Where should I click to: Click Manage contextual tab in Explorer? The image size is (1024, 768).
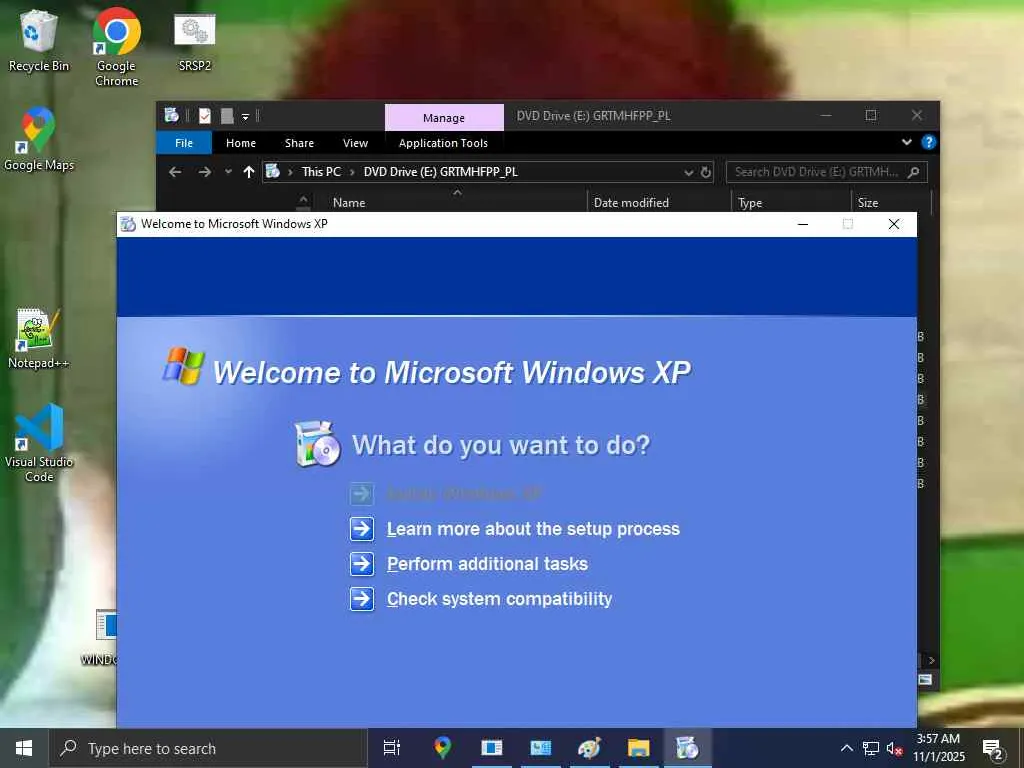[444, 118]
